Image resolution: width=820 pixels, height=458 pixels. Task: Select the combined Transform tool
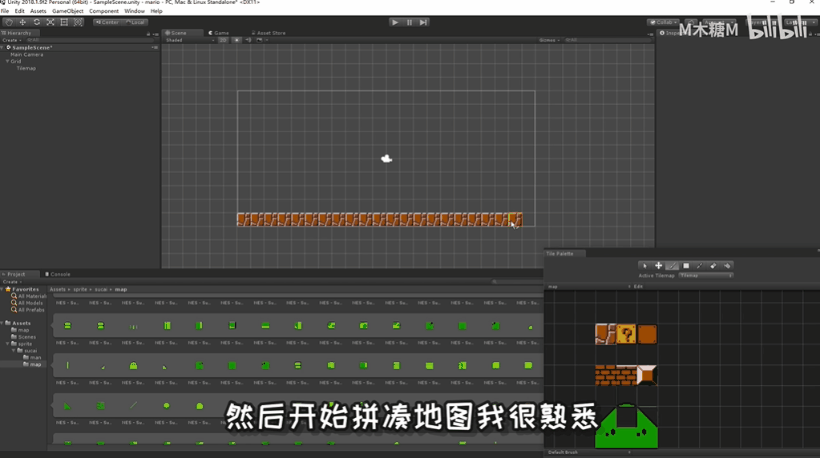(x=78, y=22)
